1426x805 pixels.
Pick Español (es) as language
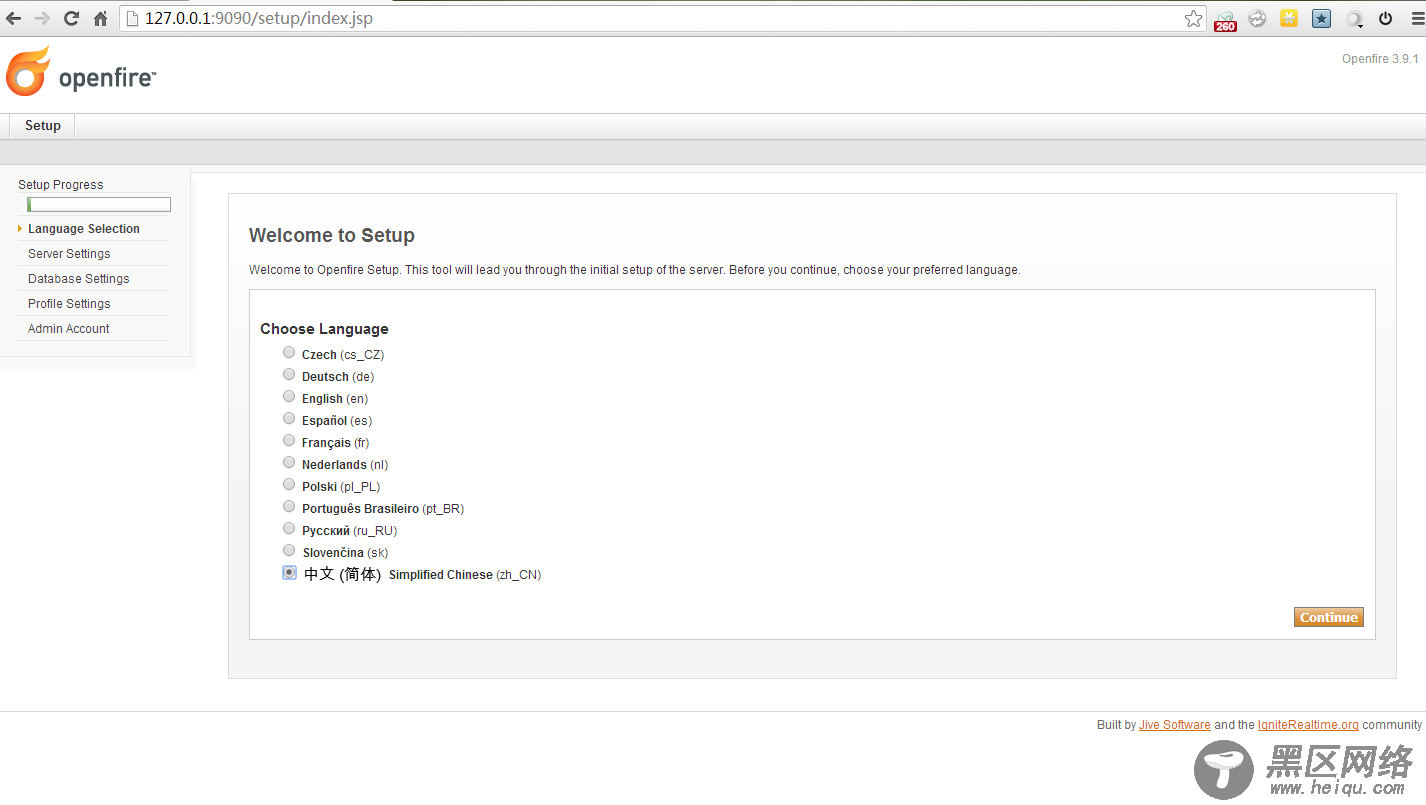289,418
